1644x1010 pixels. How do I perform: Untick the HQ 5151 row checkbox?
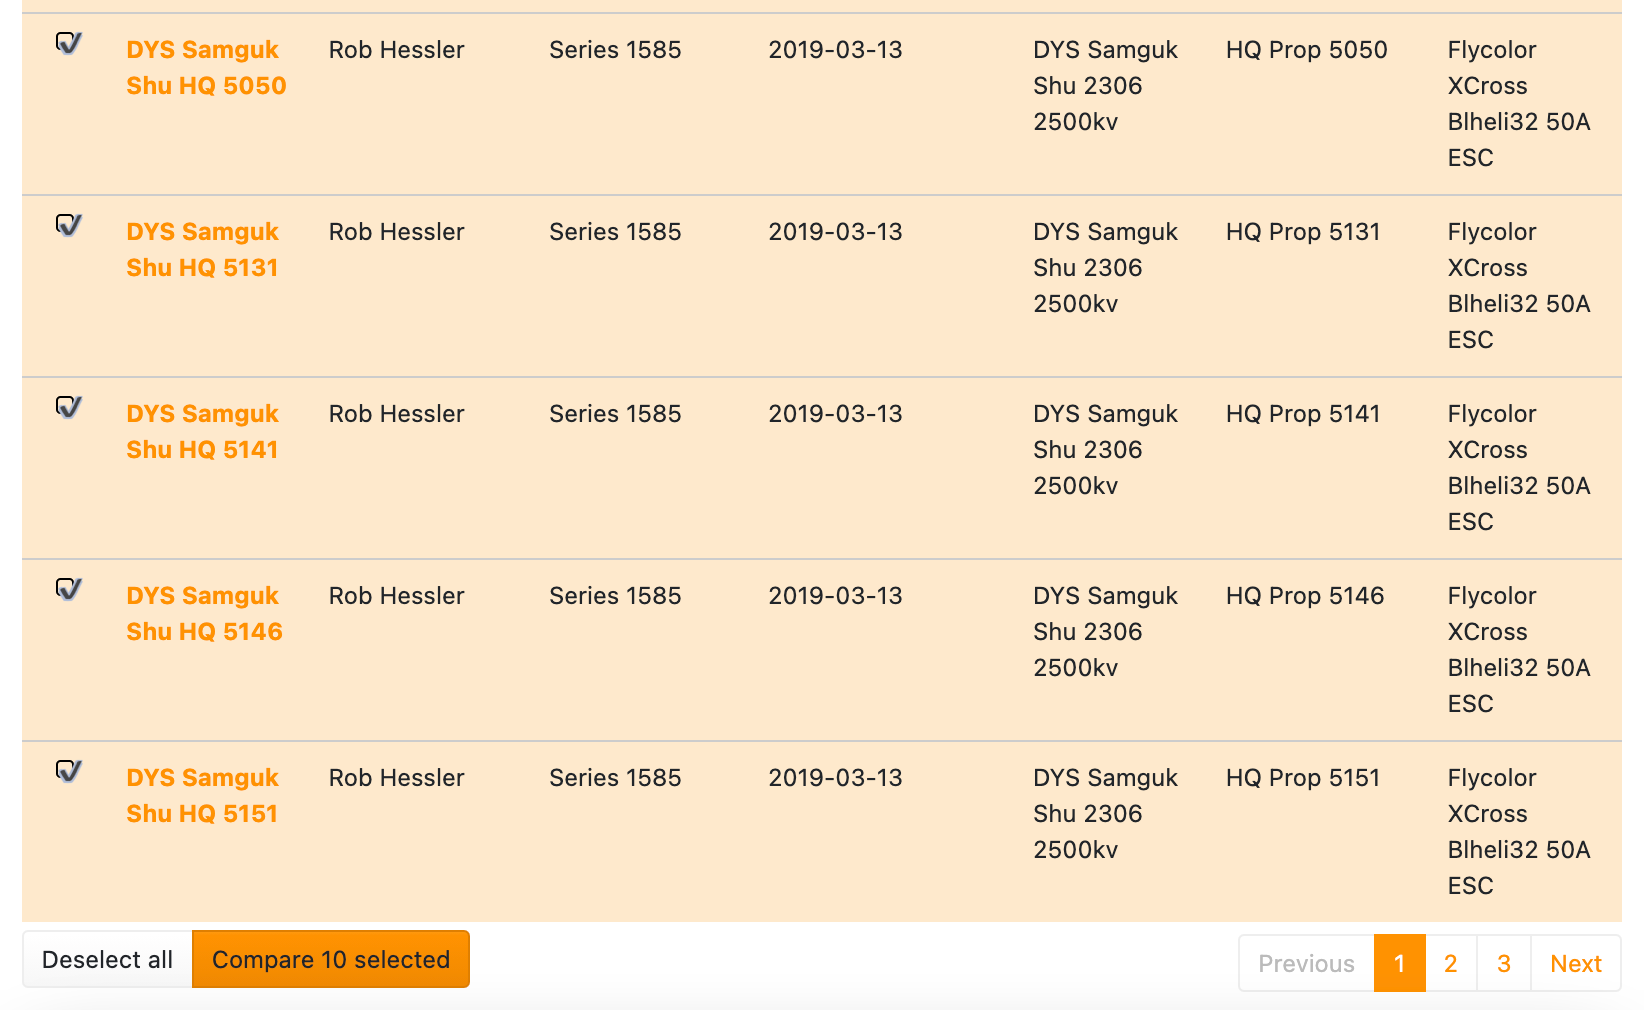(x=68, y=772)
